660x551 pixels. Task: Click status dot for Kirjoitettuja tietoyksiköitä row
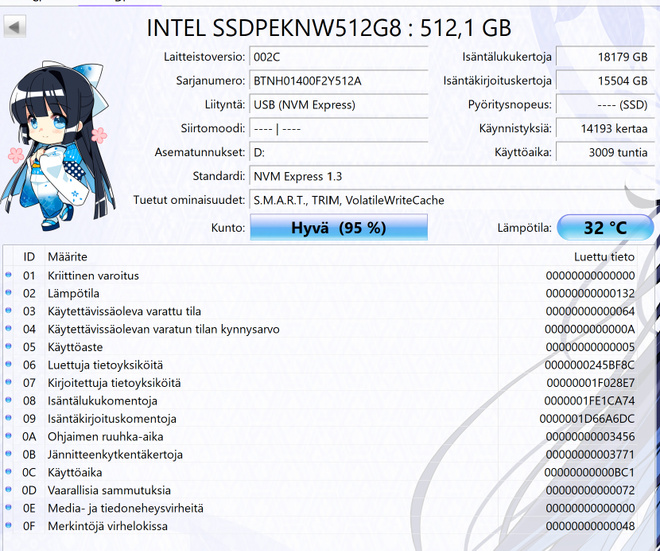pos(8,382)
